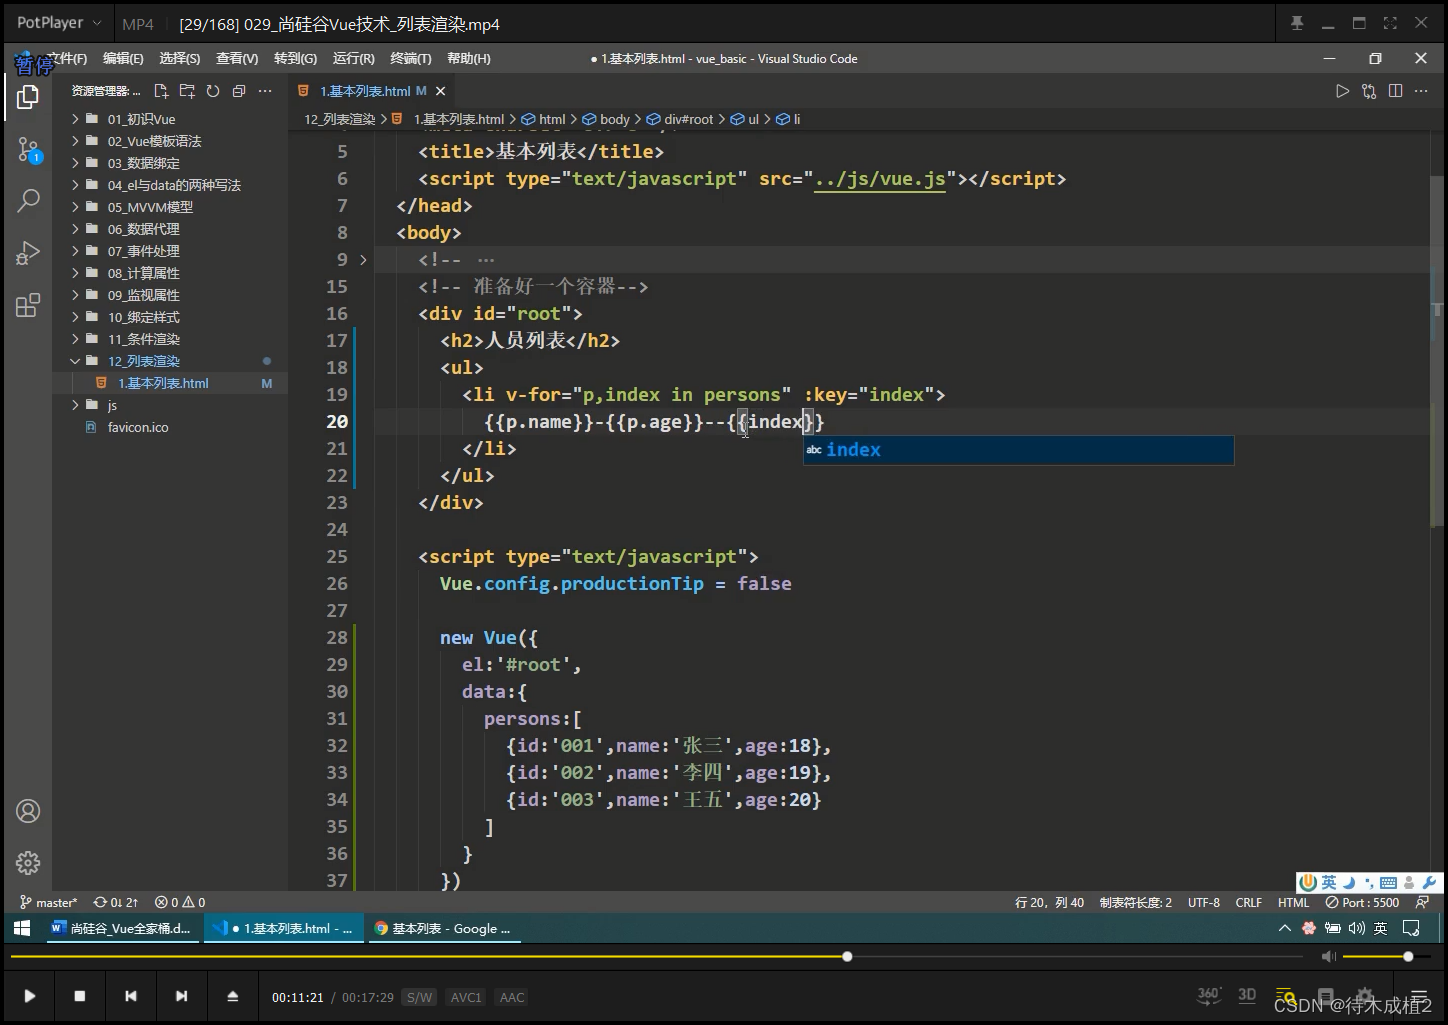The height and width of the screenshot is (1025, 1448).
Task: Click 行 20, 列 40 cursor position
Action: coord(1050,902)
